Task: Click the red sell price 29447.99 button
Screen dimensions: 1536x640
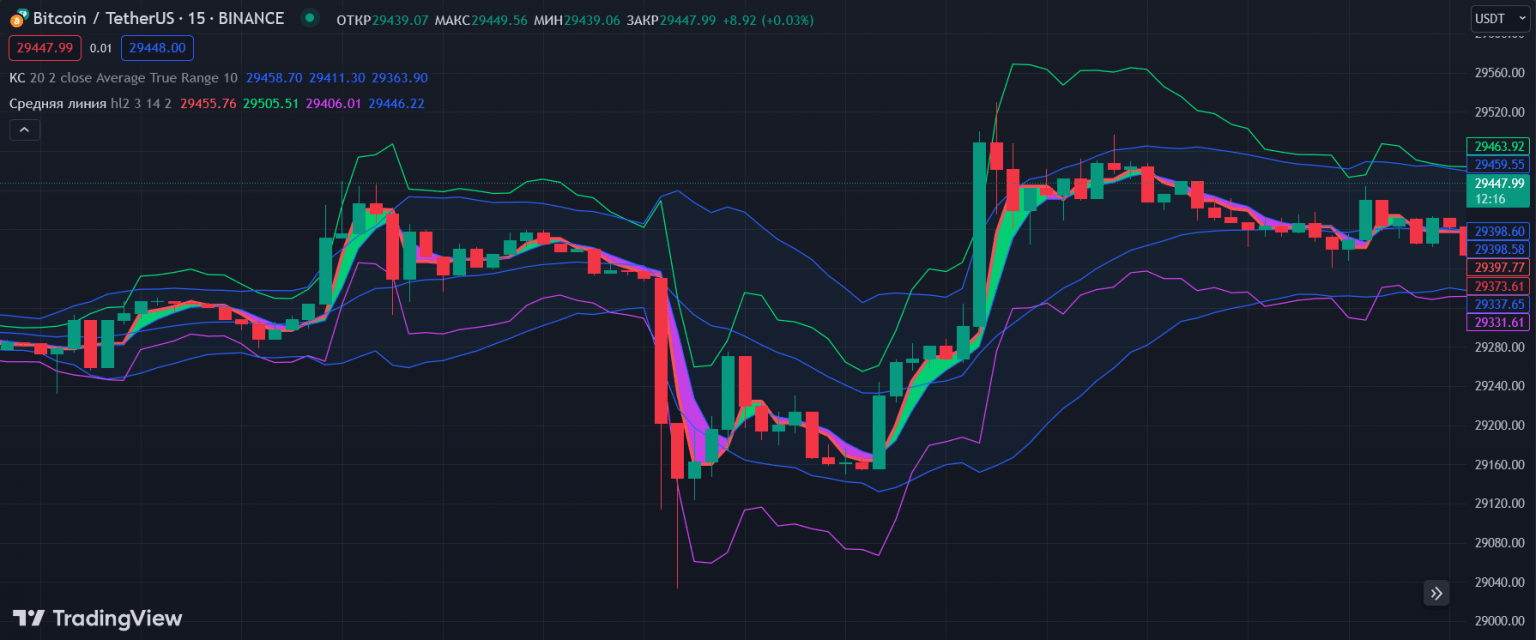Action: click(45, 48)
